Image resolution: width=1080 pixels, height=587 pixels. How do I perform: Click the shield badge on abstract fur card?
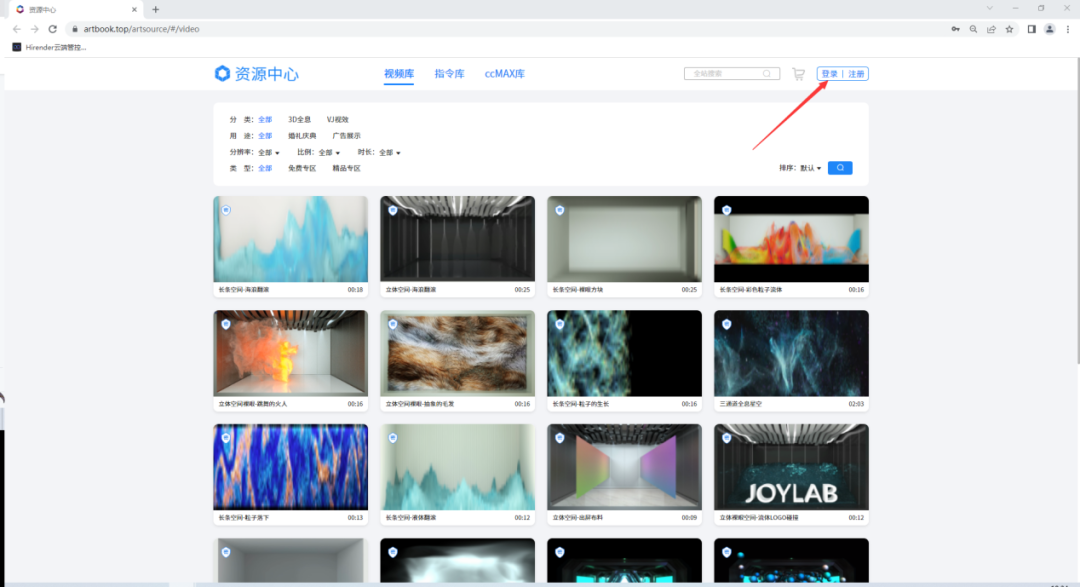(393, 324)
